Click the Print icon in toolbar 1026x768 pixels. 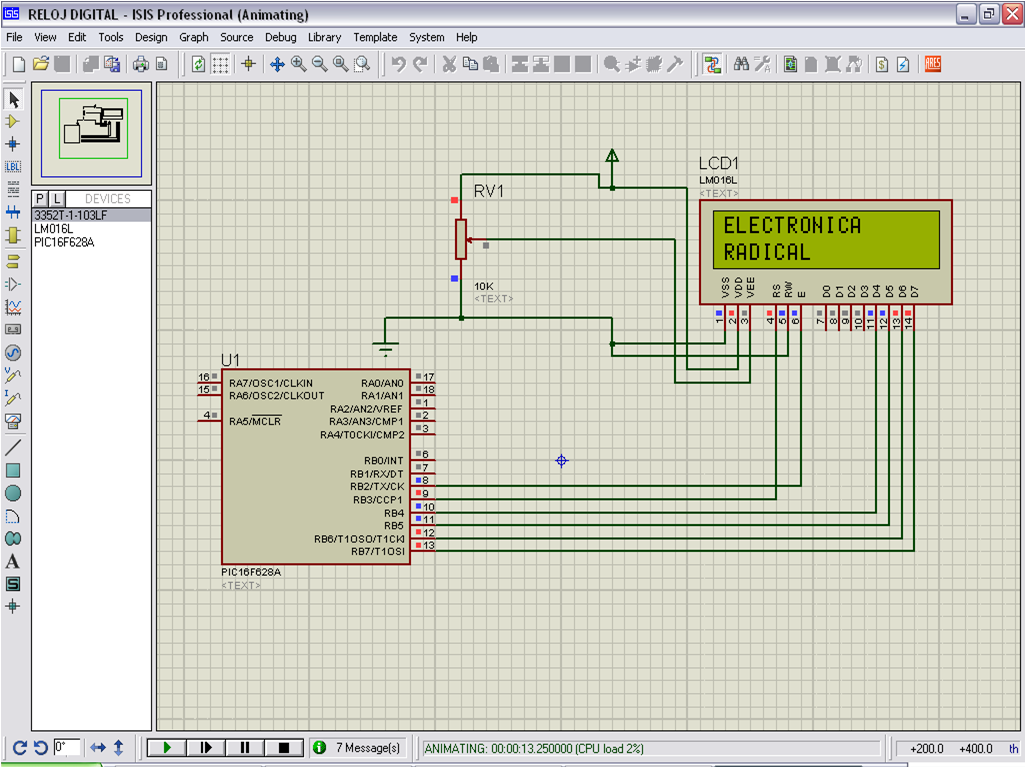(140, 64)
